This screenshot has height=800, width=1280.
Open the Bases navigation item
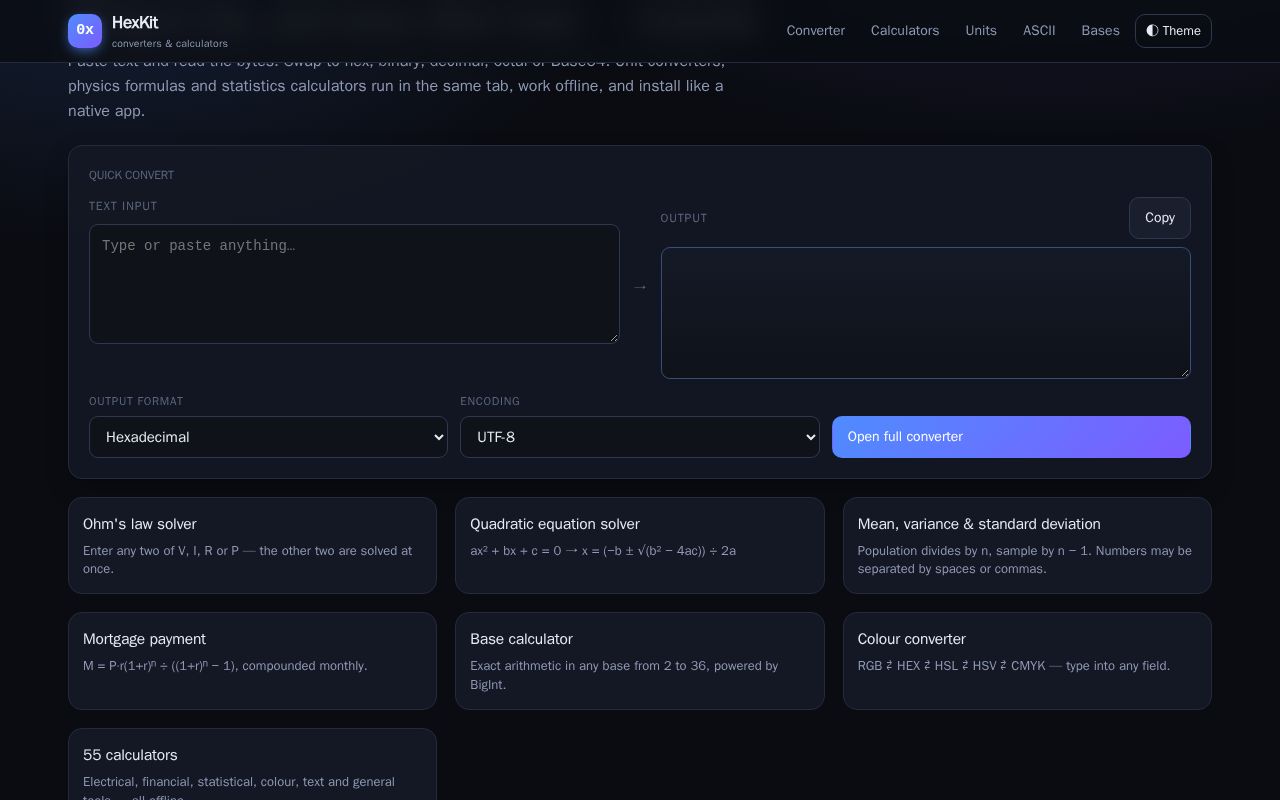1100,31
